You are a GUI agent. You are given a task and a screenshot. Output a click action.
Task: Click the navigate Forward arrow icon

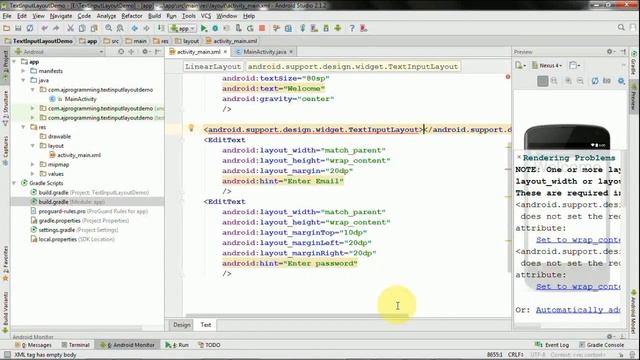click(146, 28)
